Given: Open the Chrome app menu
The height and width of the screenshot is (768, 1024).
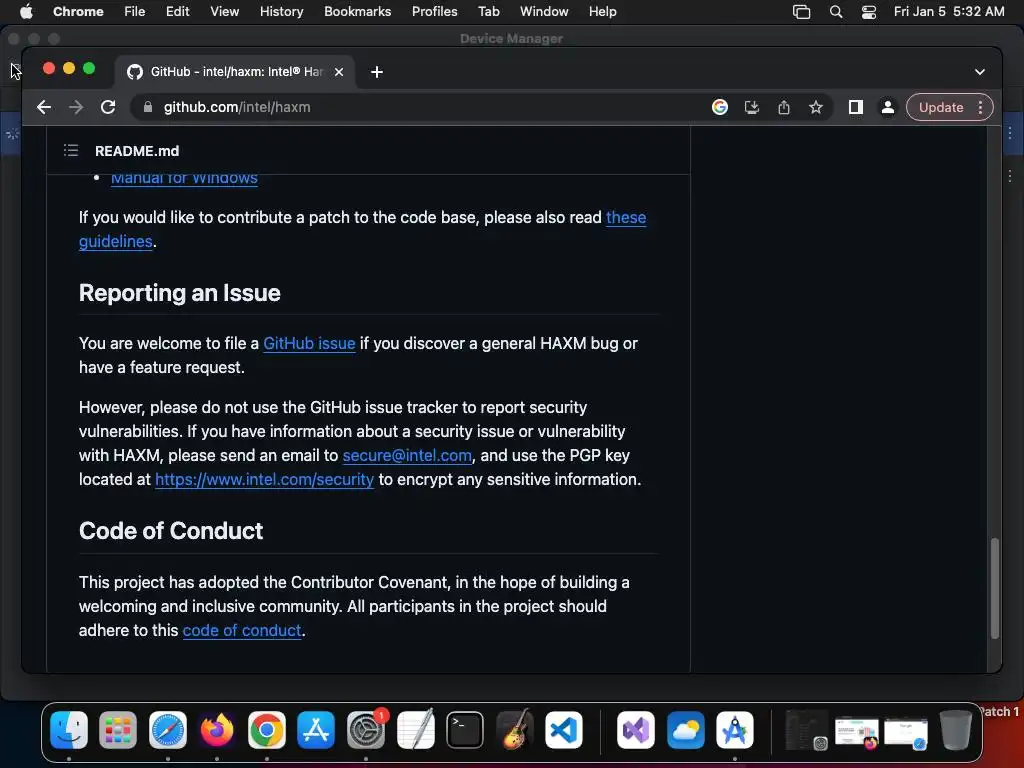Looking at the screenshot, I should (78, 12).
